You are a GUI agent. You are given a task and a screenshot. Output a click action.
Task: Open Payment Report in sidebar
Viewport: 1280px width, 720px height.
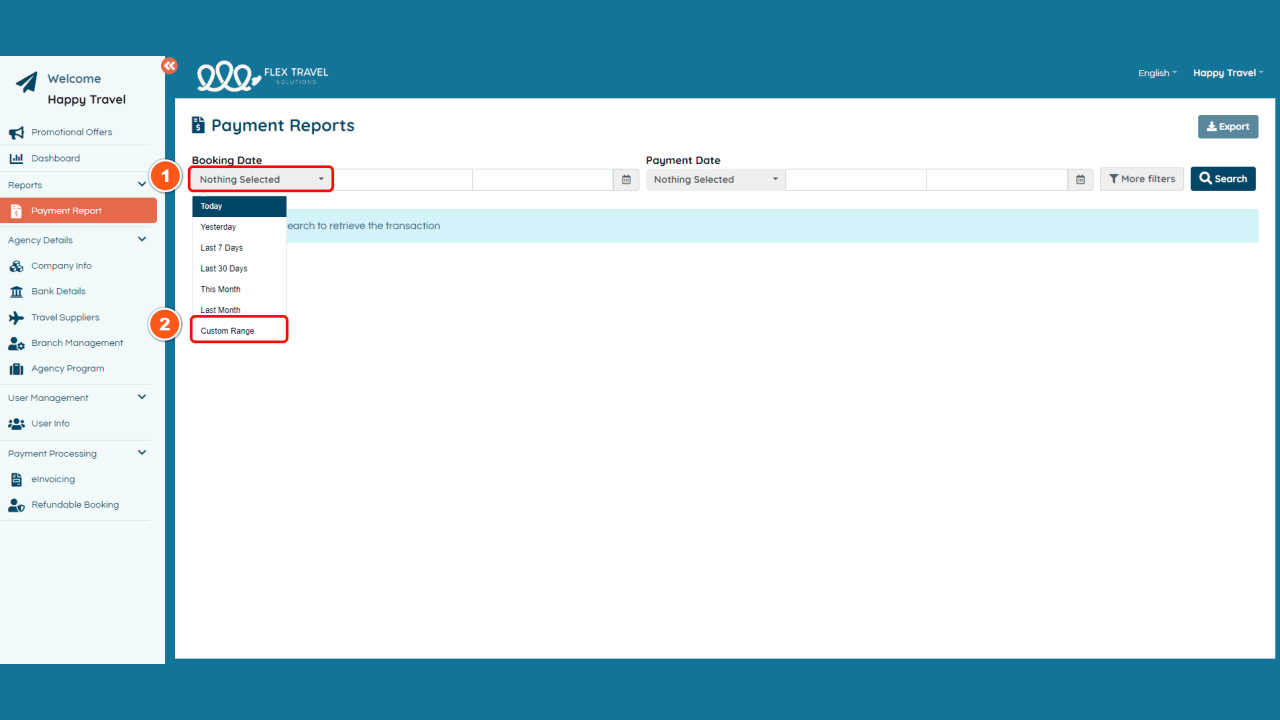click(79, 211)
